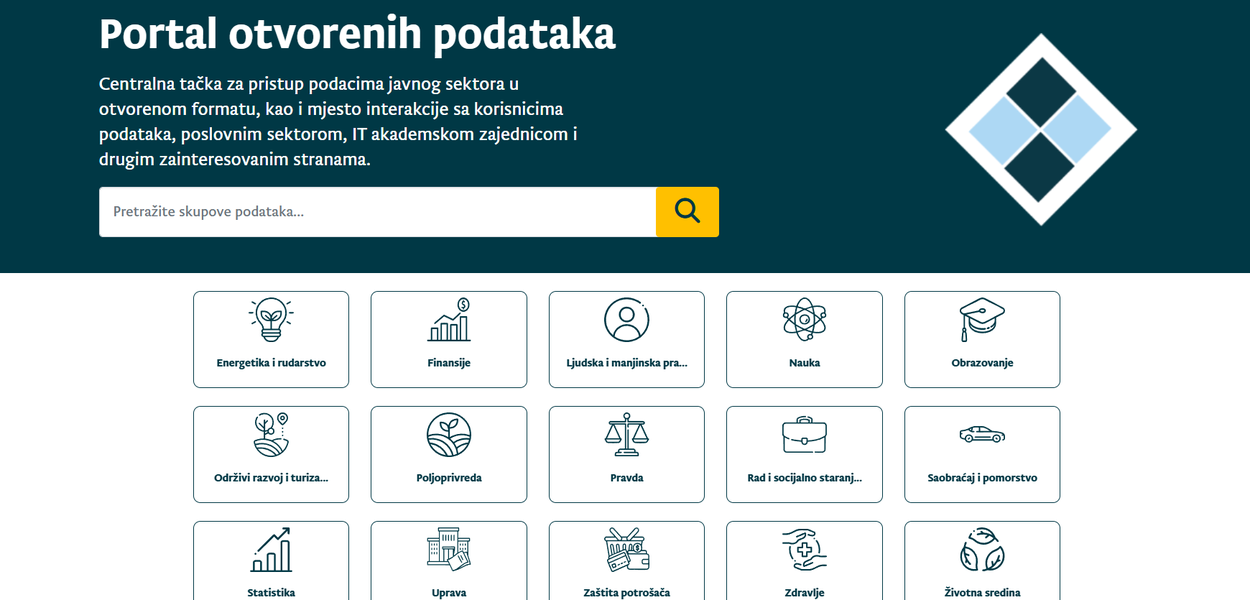Open the Energetika i rudarstvo lightbulb icon
Screen dimensions: 1250x600
click(270, 320)
